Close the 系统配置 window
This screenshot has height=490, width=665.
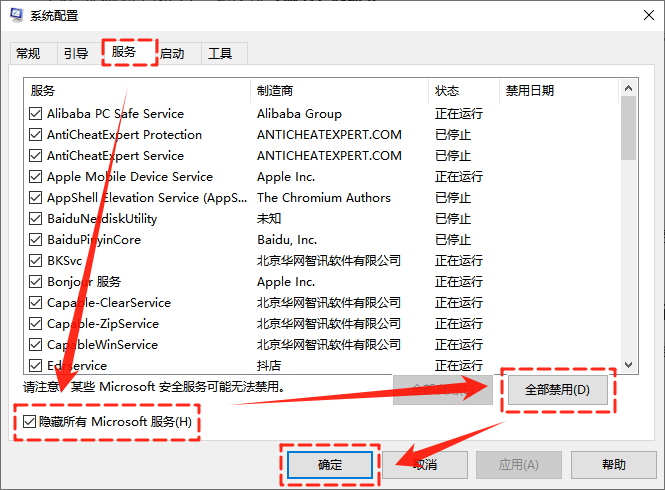pos(648,15)
